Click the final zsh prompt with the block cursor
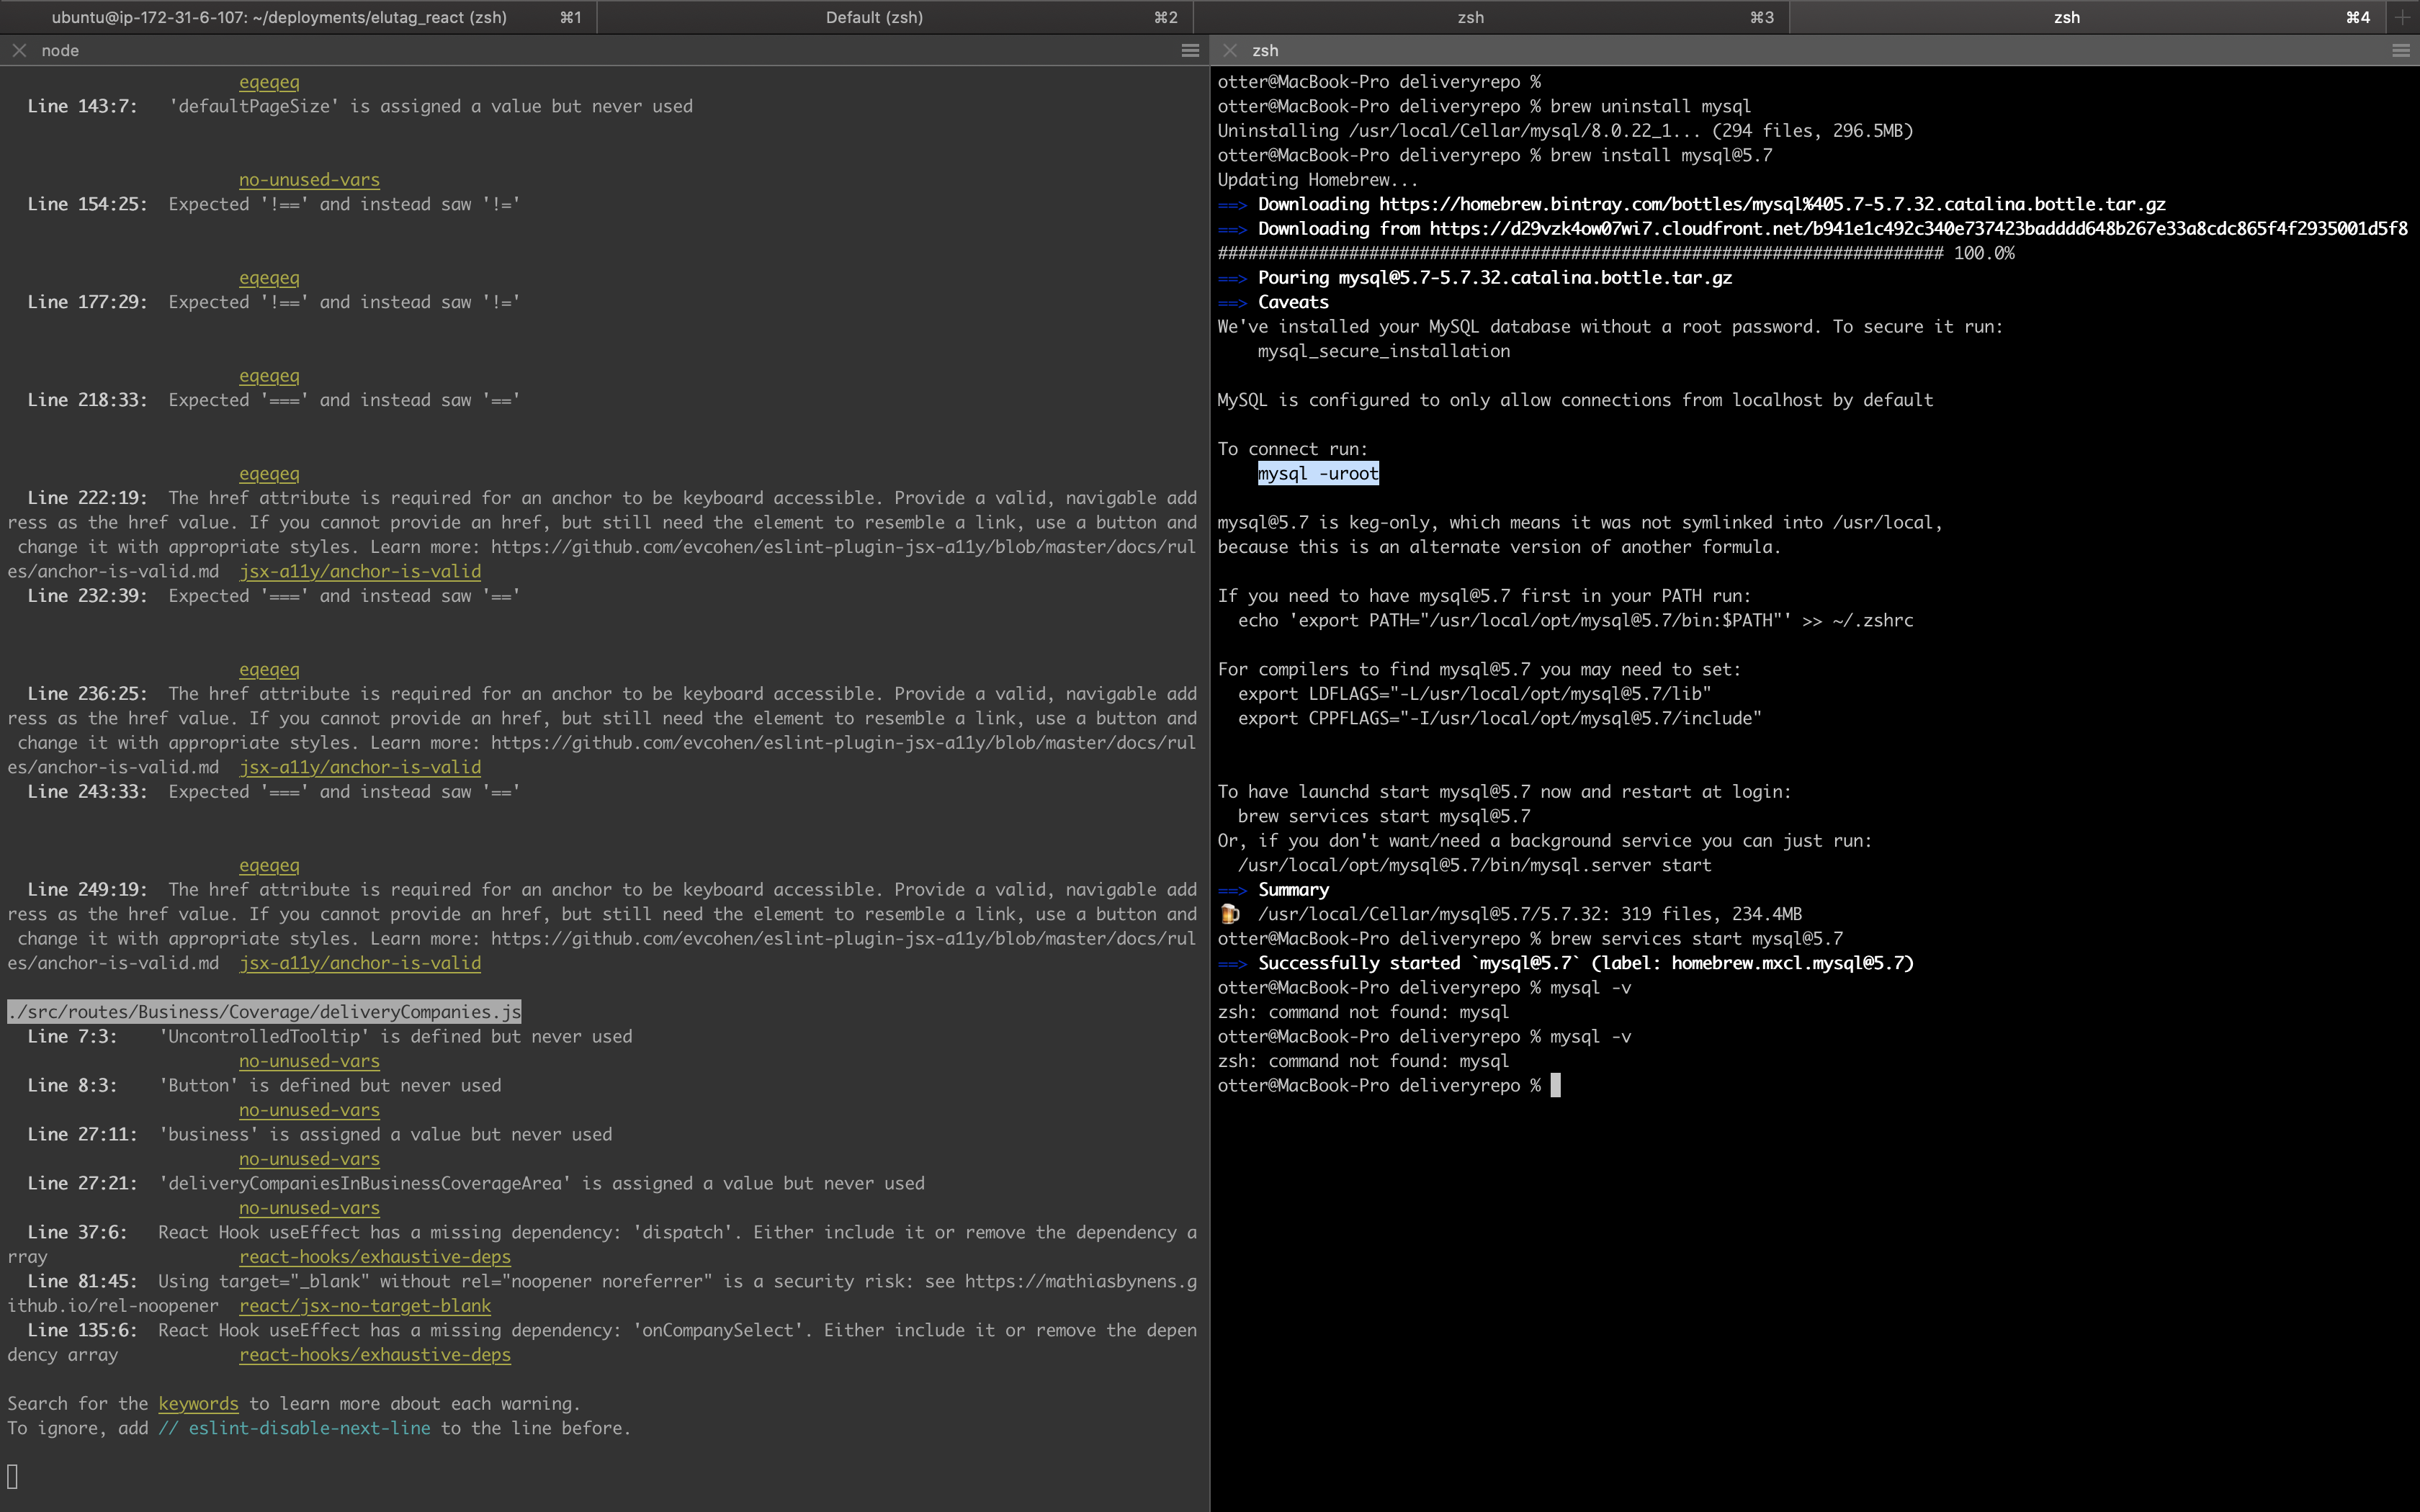The height and width of the screenshot is (1512, 2420). pos(1388,1086)
